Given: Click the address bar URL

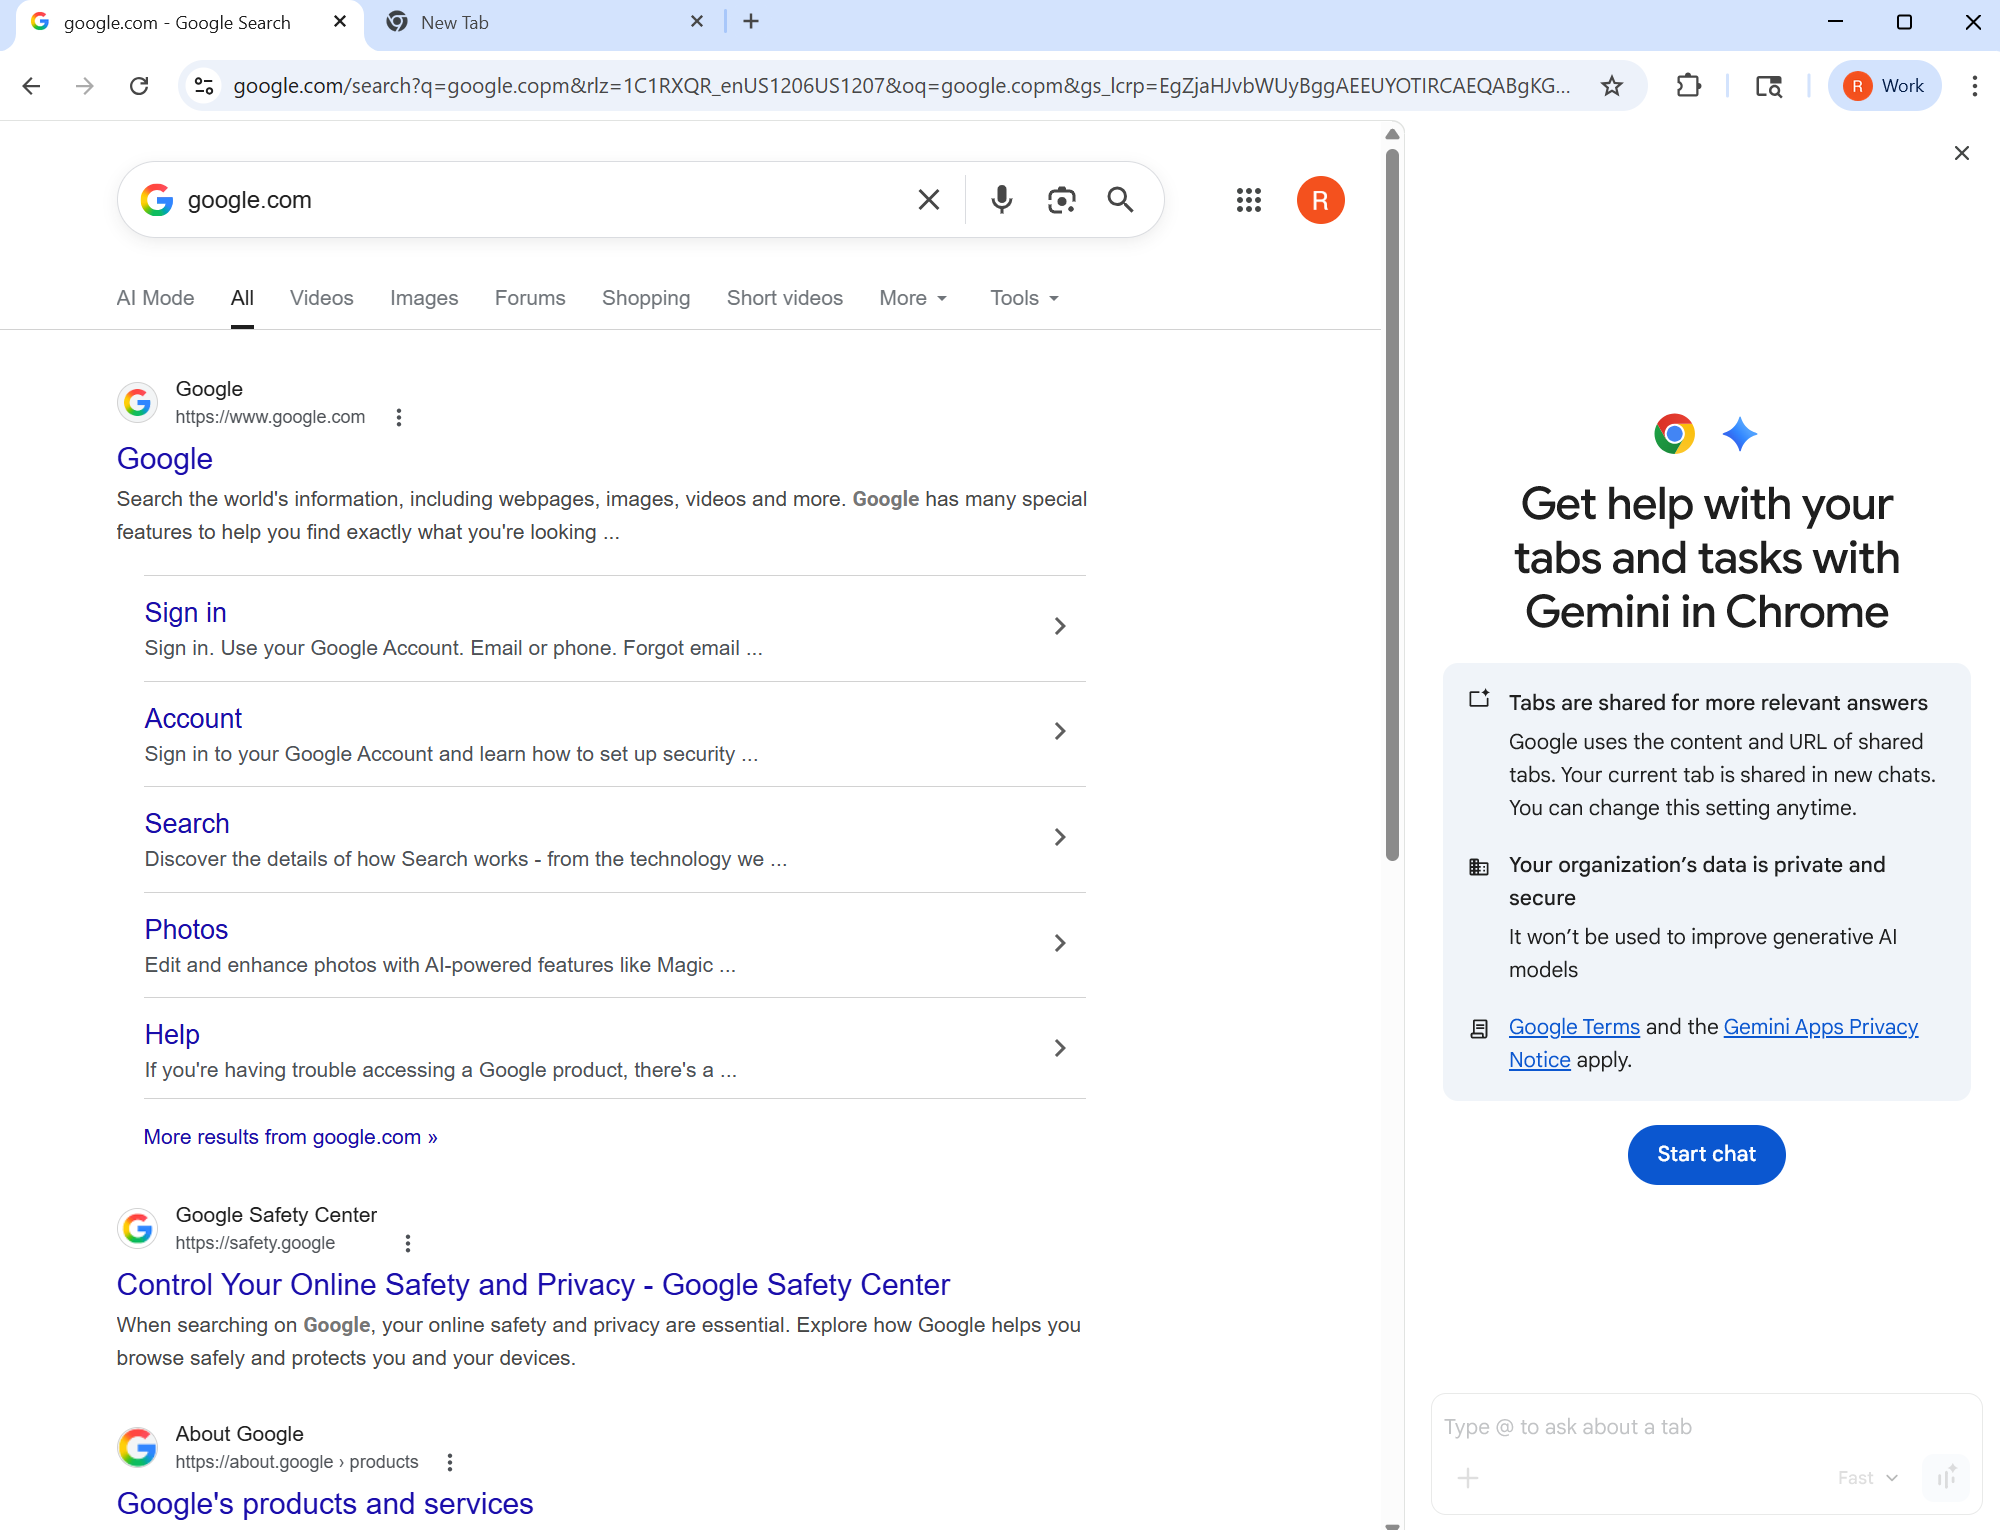Looking at the screenshot, I should pyautogui.click(x=902, y=86).
